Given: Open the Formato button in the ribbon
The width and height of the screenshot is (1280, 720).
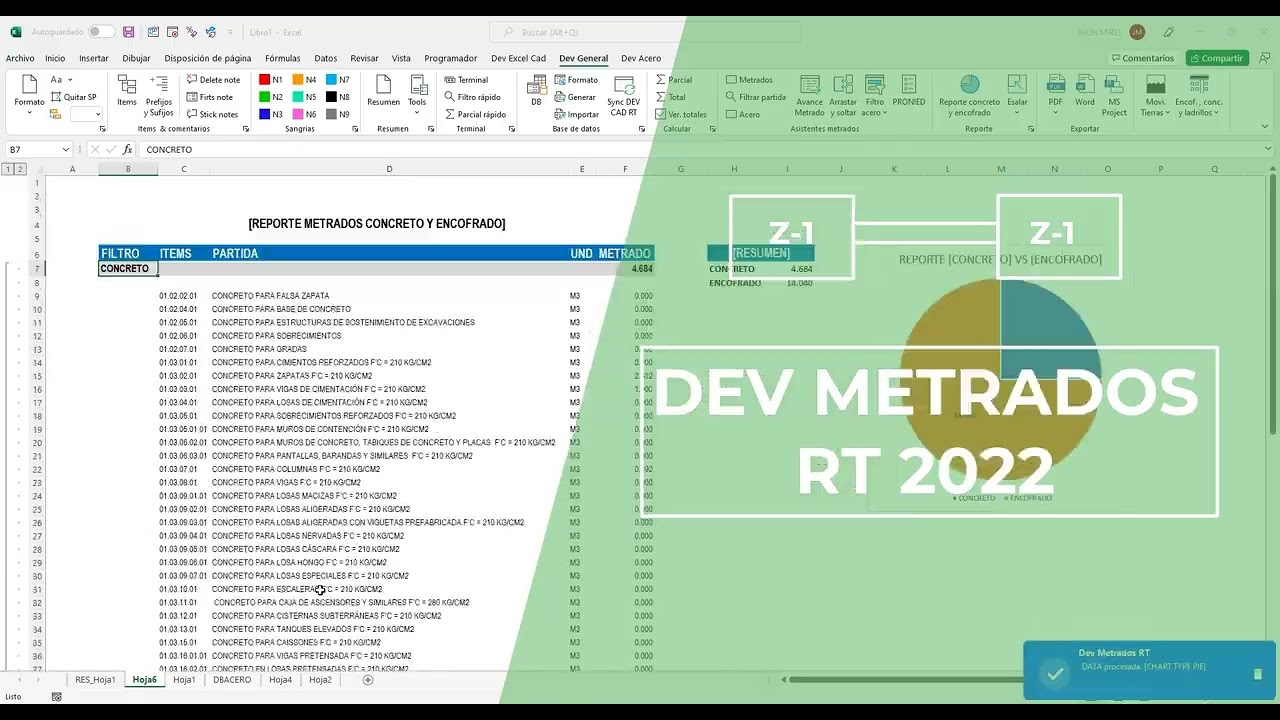Looking at the screenshot, I should [29, 95].
